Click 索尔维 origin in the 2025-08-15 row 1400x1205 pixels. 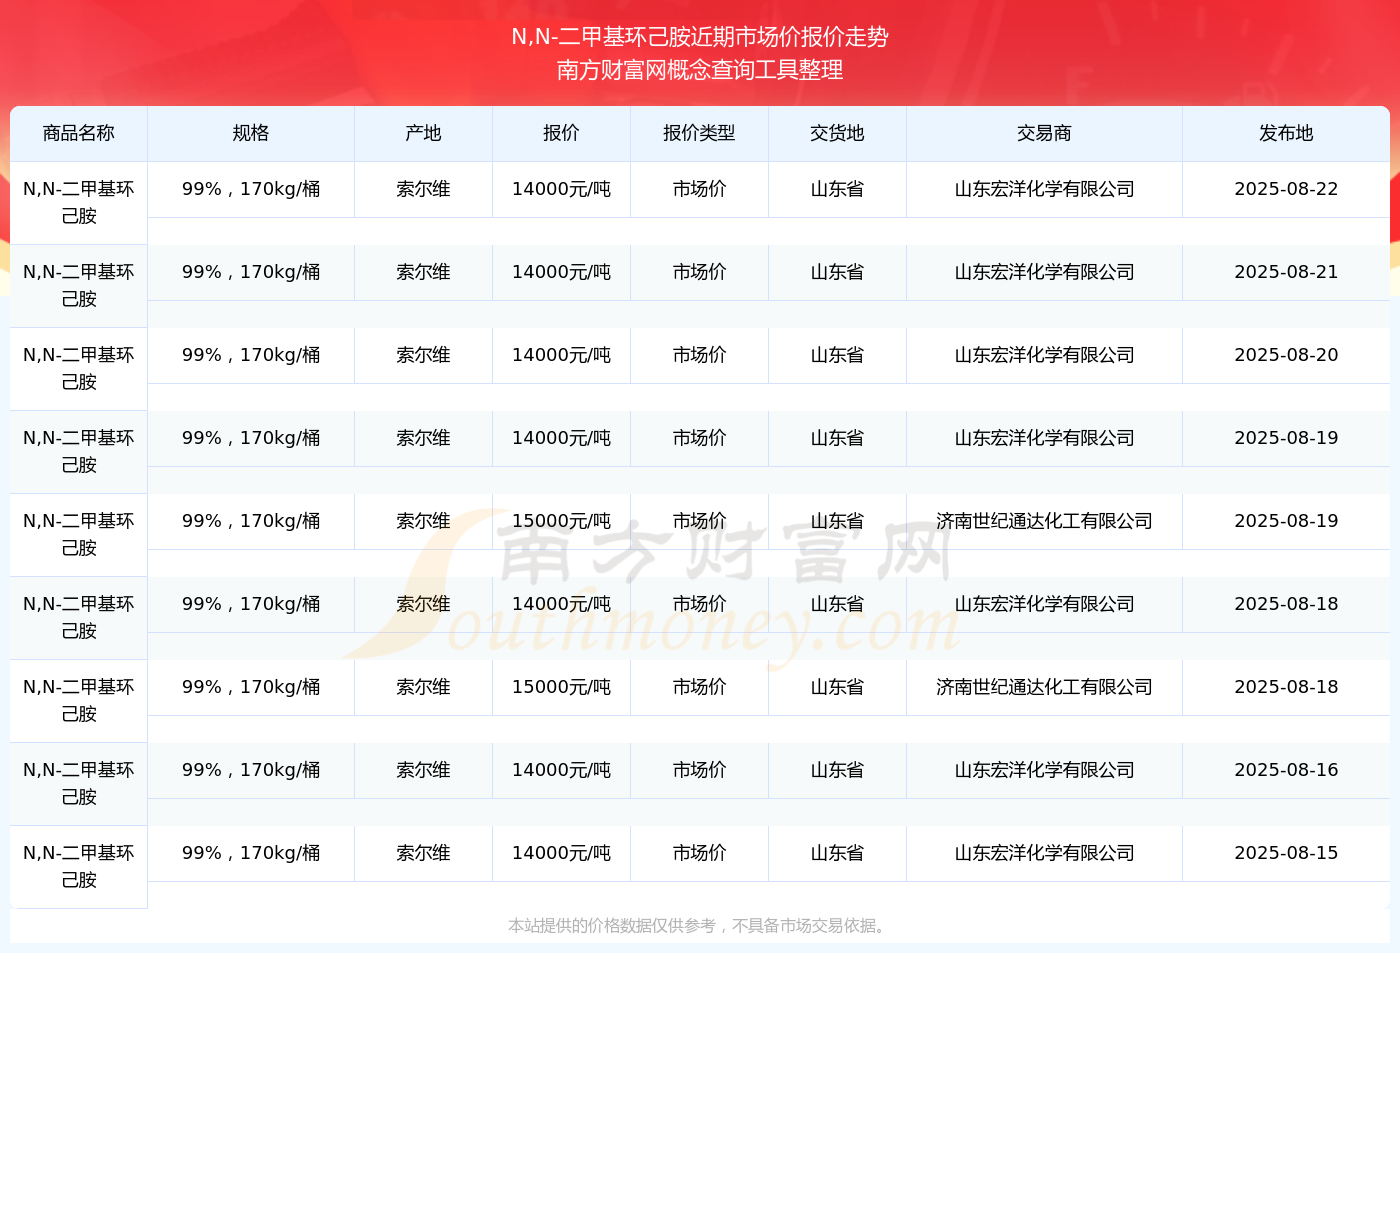click(x=423, y=853)
